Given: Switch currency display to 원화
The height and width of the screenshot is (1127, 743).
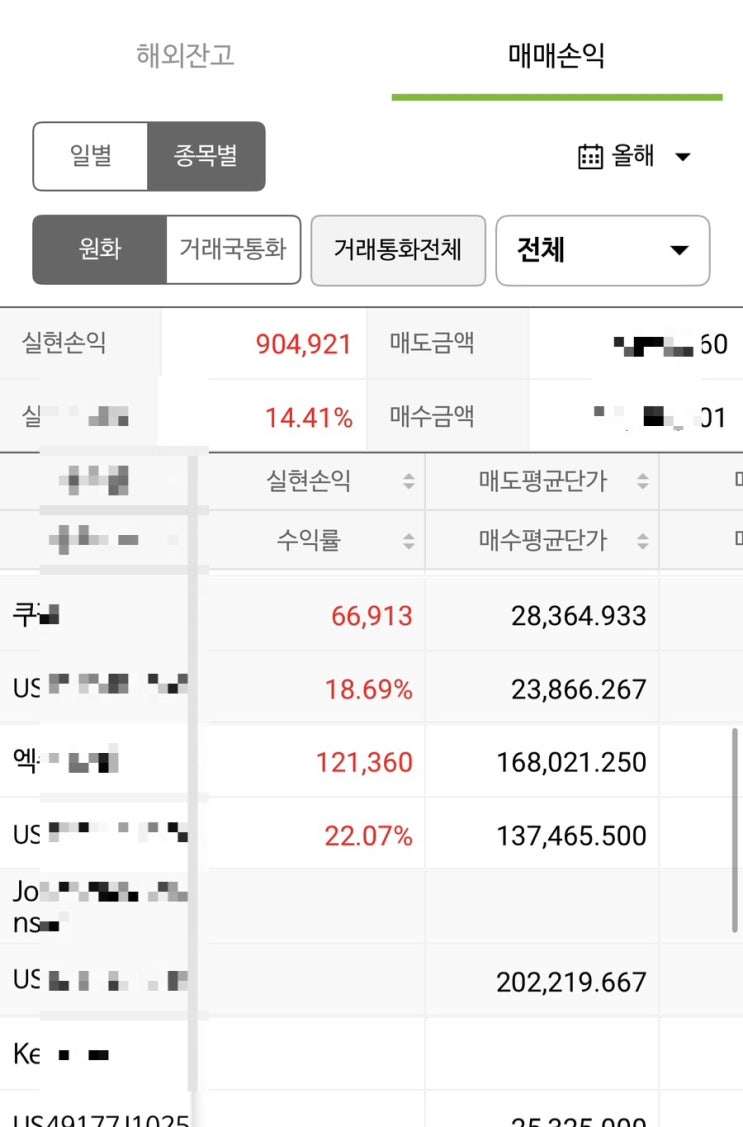Looking at the screenshot, I should (99, 249).
